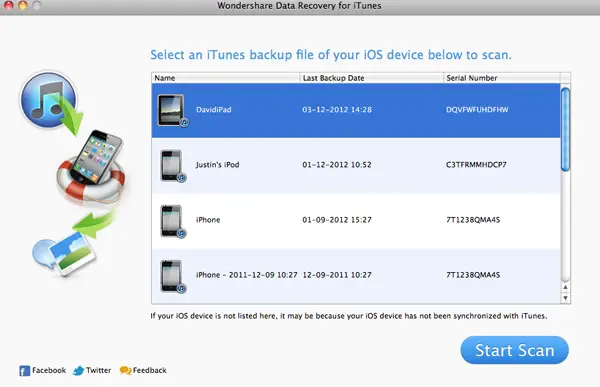
Task: Click the iTunes music note logo
Action: pos(48,100)
